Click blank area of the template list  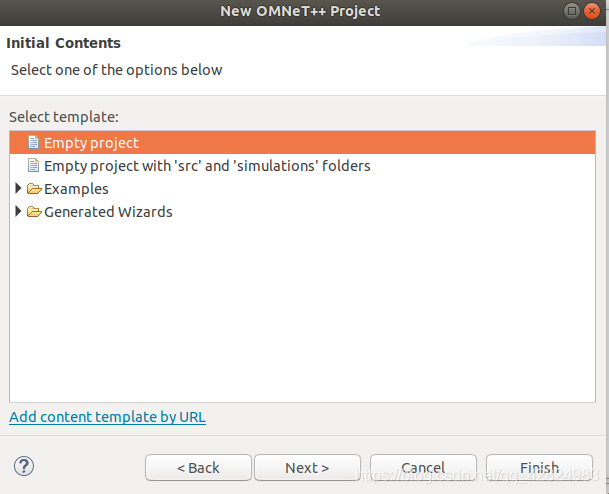point(302,311)
